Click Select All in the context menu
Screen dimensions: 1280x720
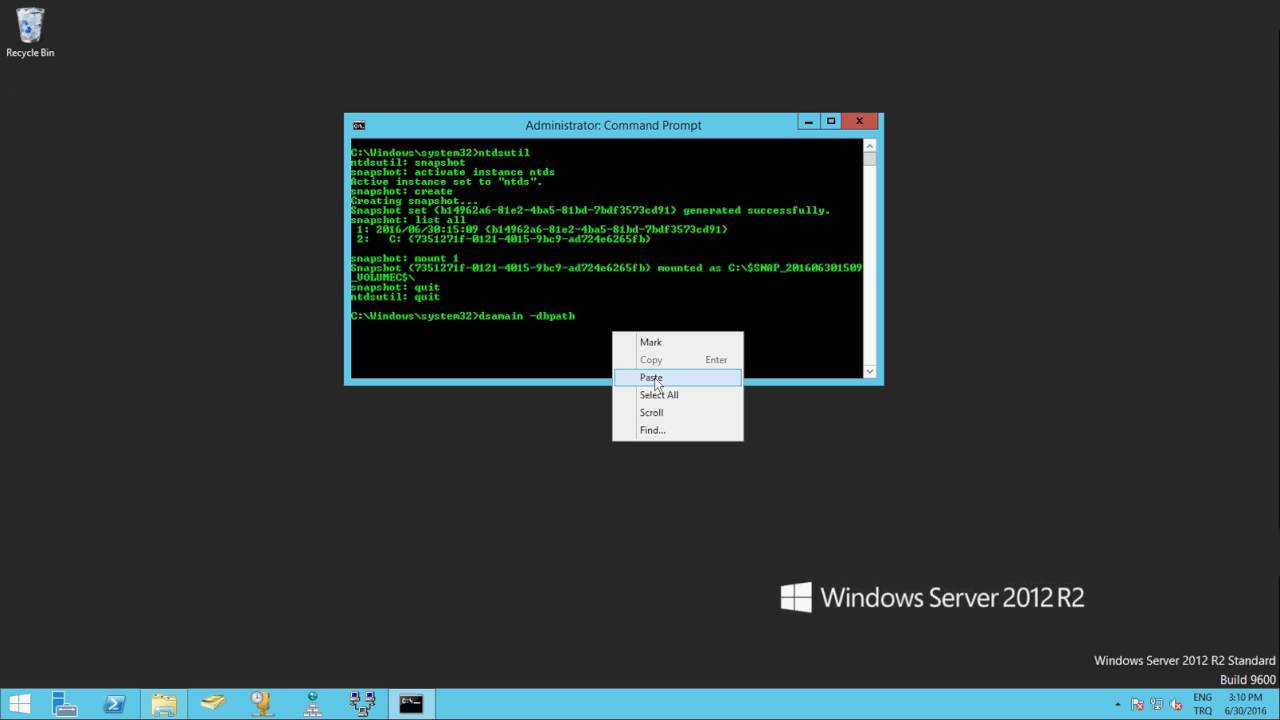pyautogui.click(x=659, y=394)
